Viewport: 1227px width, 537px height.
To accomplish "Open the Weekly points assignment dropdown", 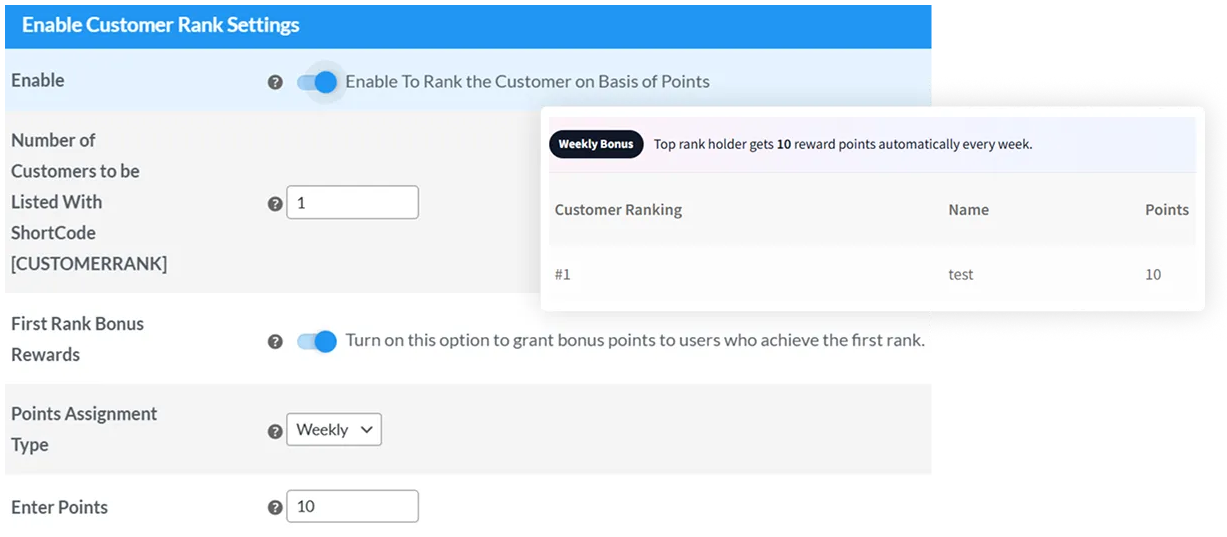I will pyautogui.click(x=334, y=430).
